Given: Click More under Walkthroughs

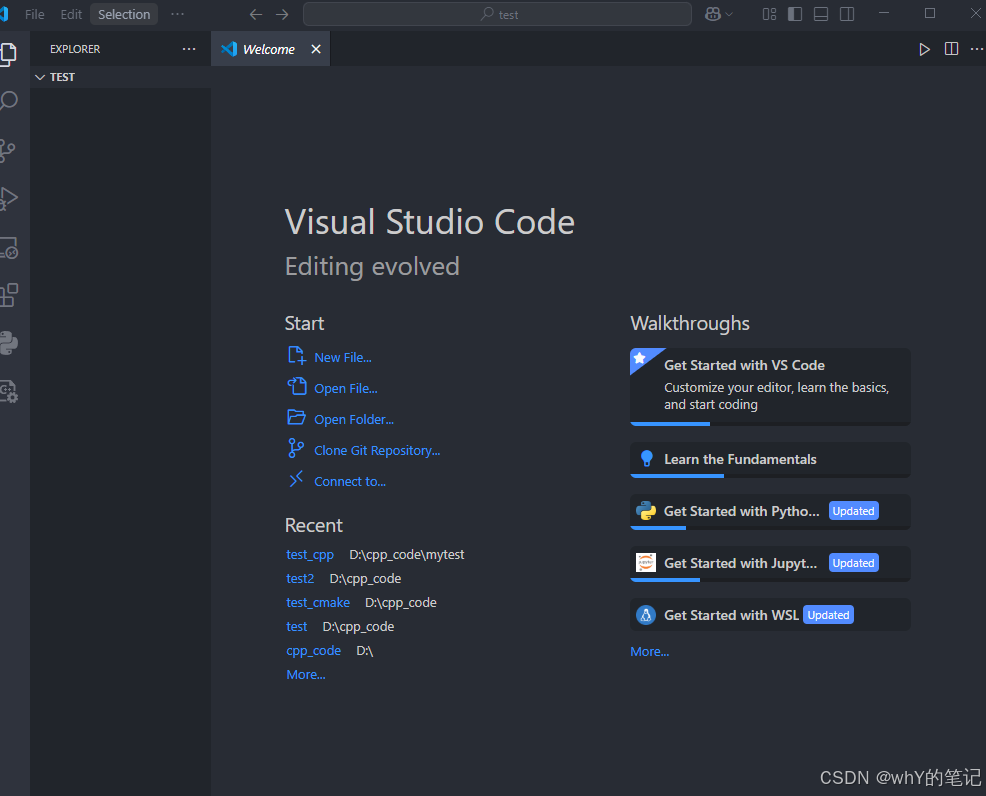Looking at the screenshot, I should click(650, 651).
